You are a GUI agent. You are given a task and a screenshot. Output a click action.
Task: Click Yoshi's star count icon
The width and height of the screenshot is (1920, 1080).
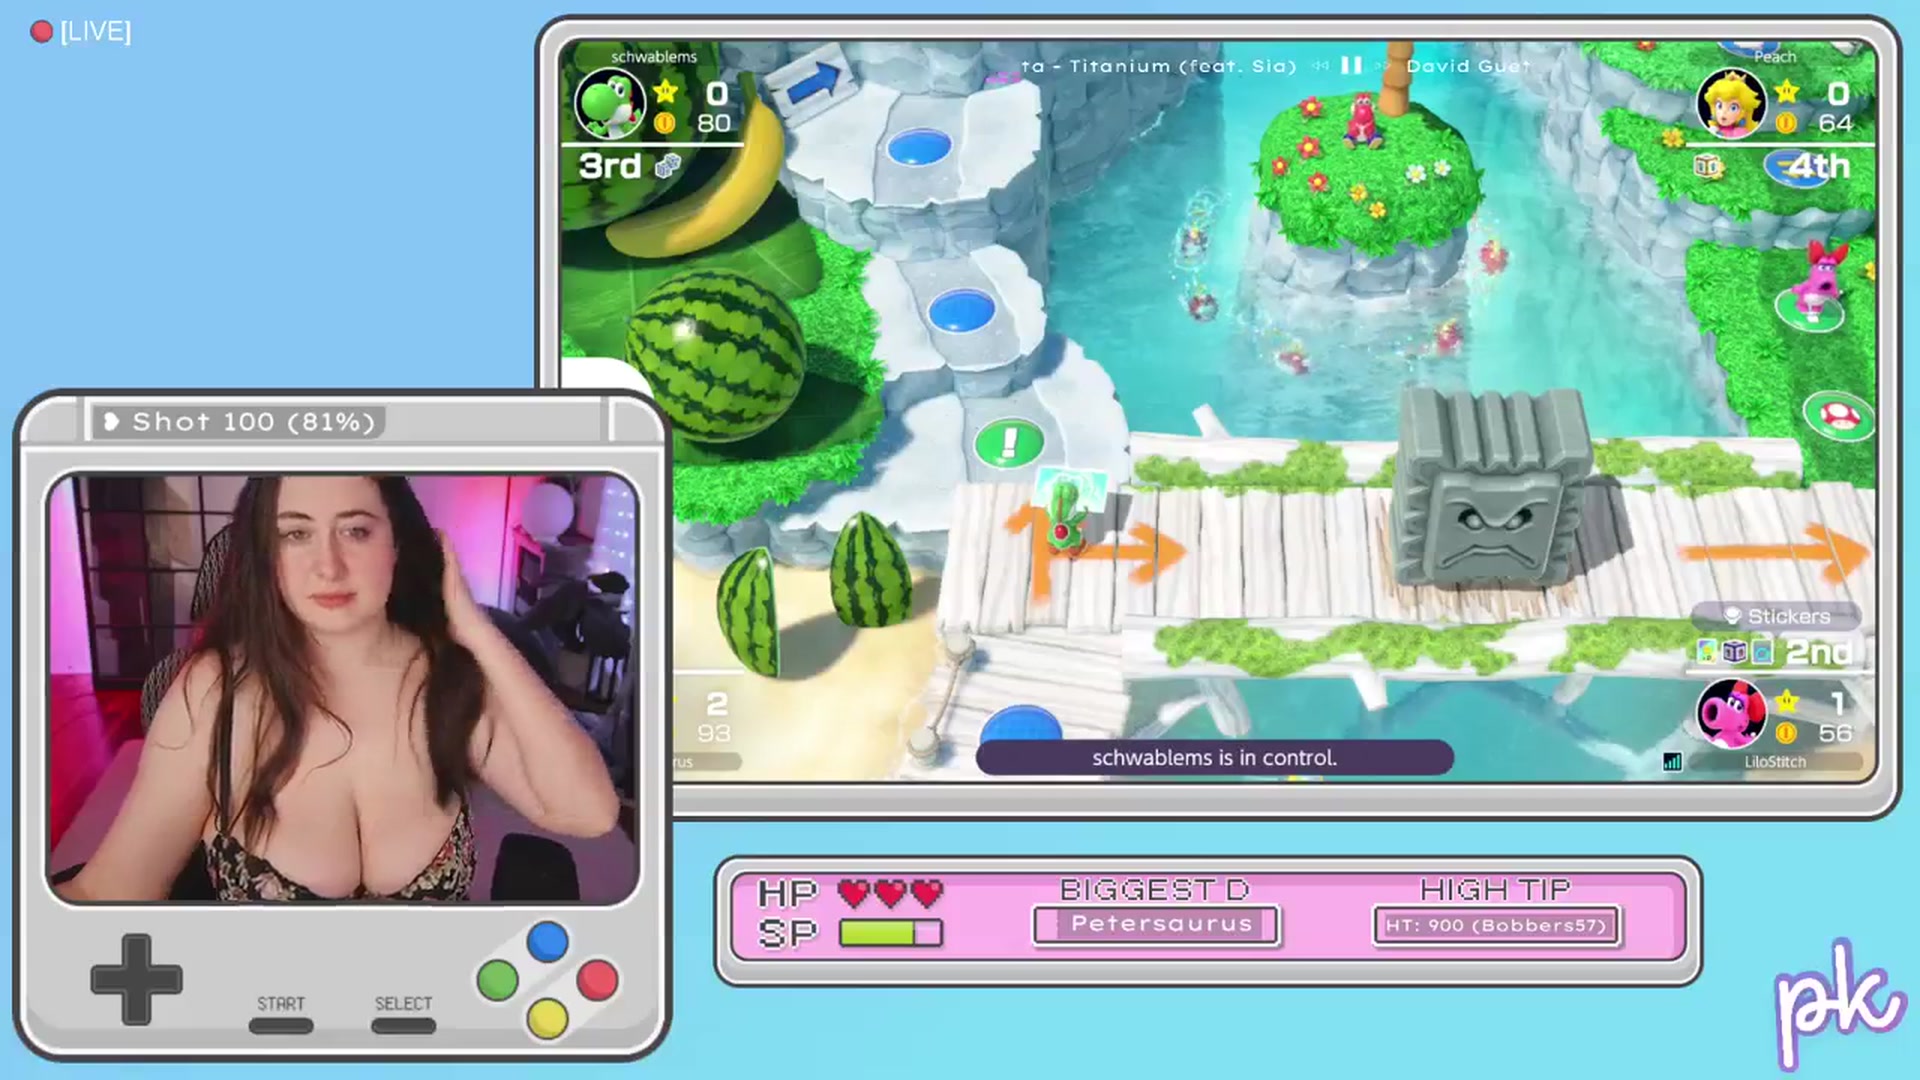665,93
